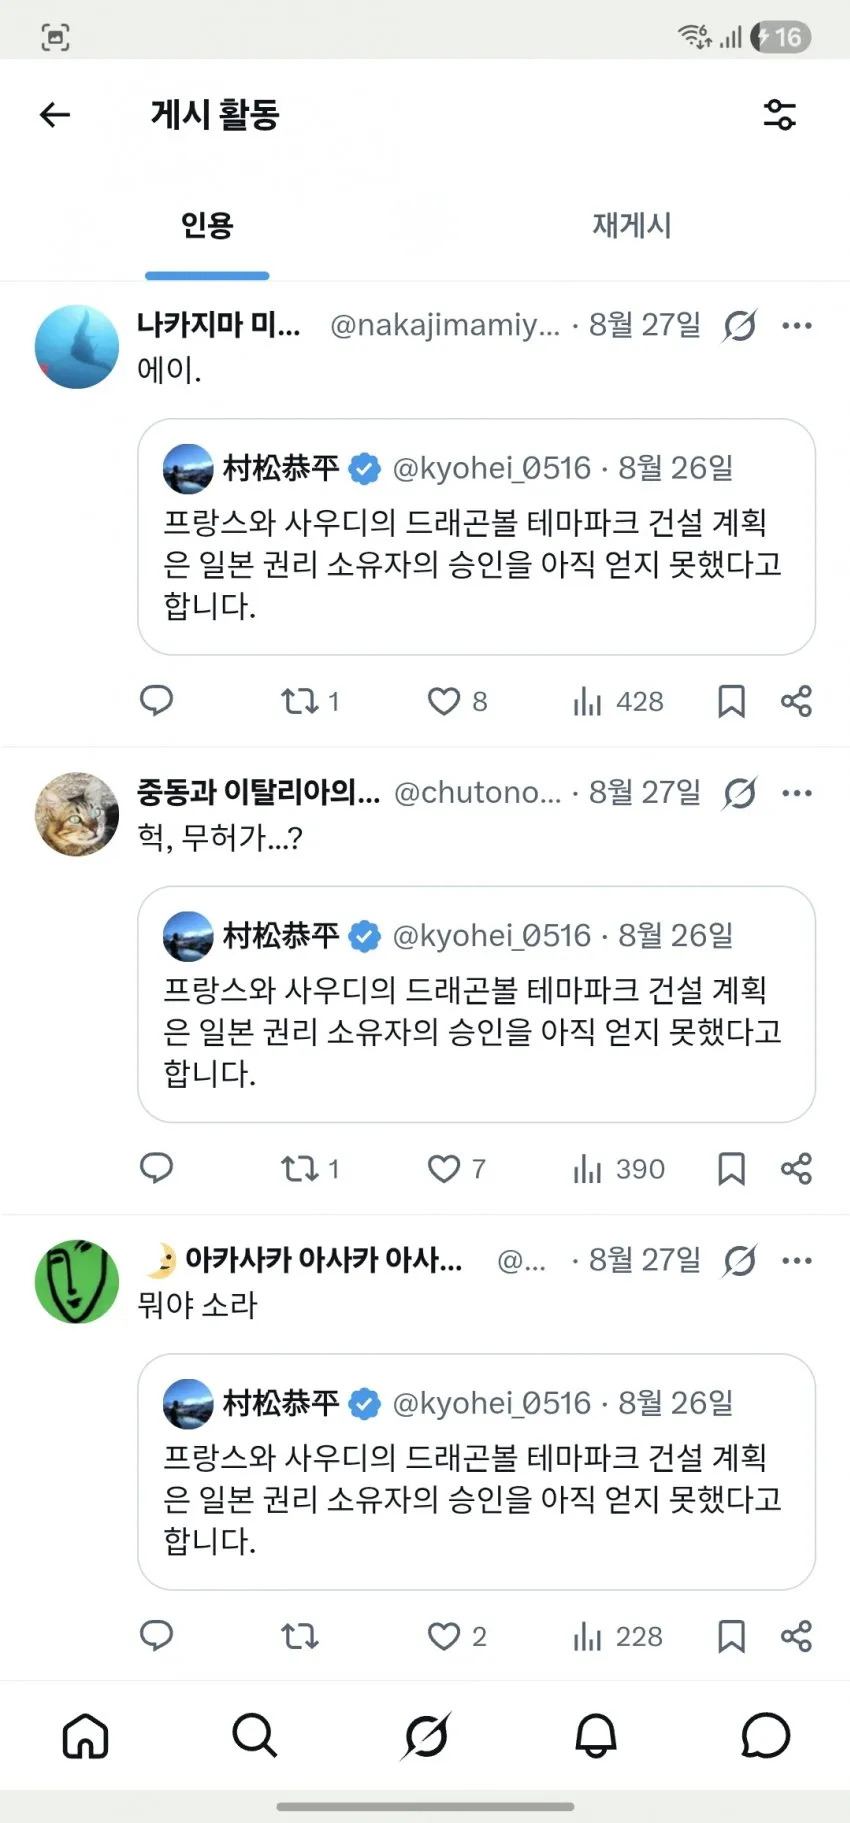
Task: Open notifications bell in bottom bar
Action: pos(596,1736)
